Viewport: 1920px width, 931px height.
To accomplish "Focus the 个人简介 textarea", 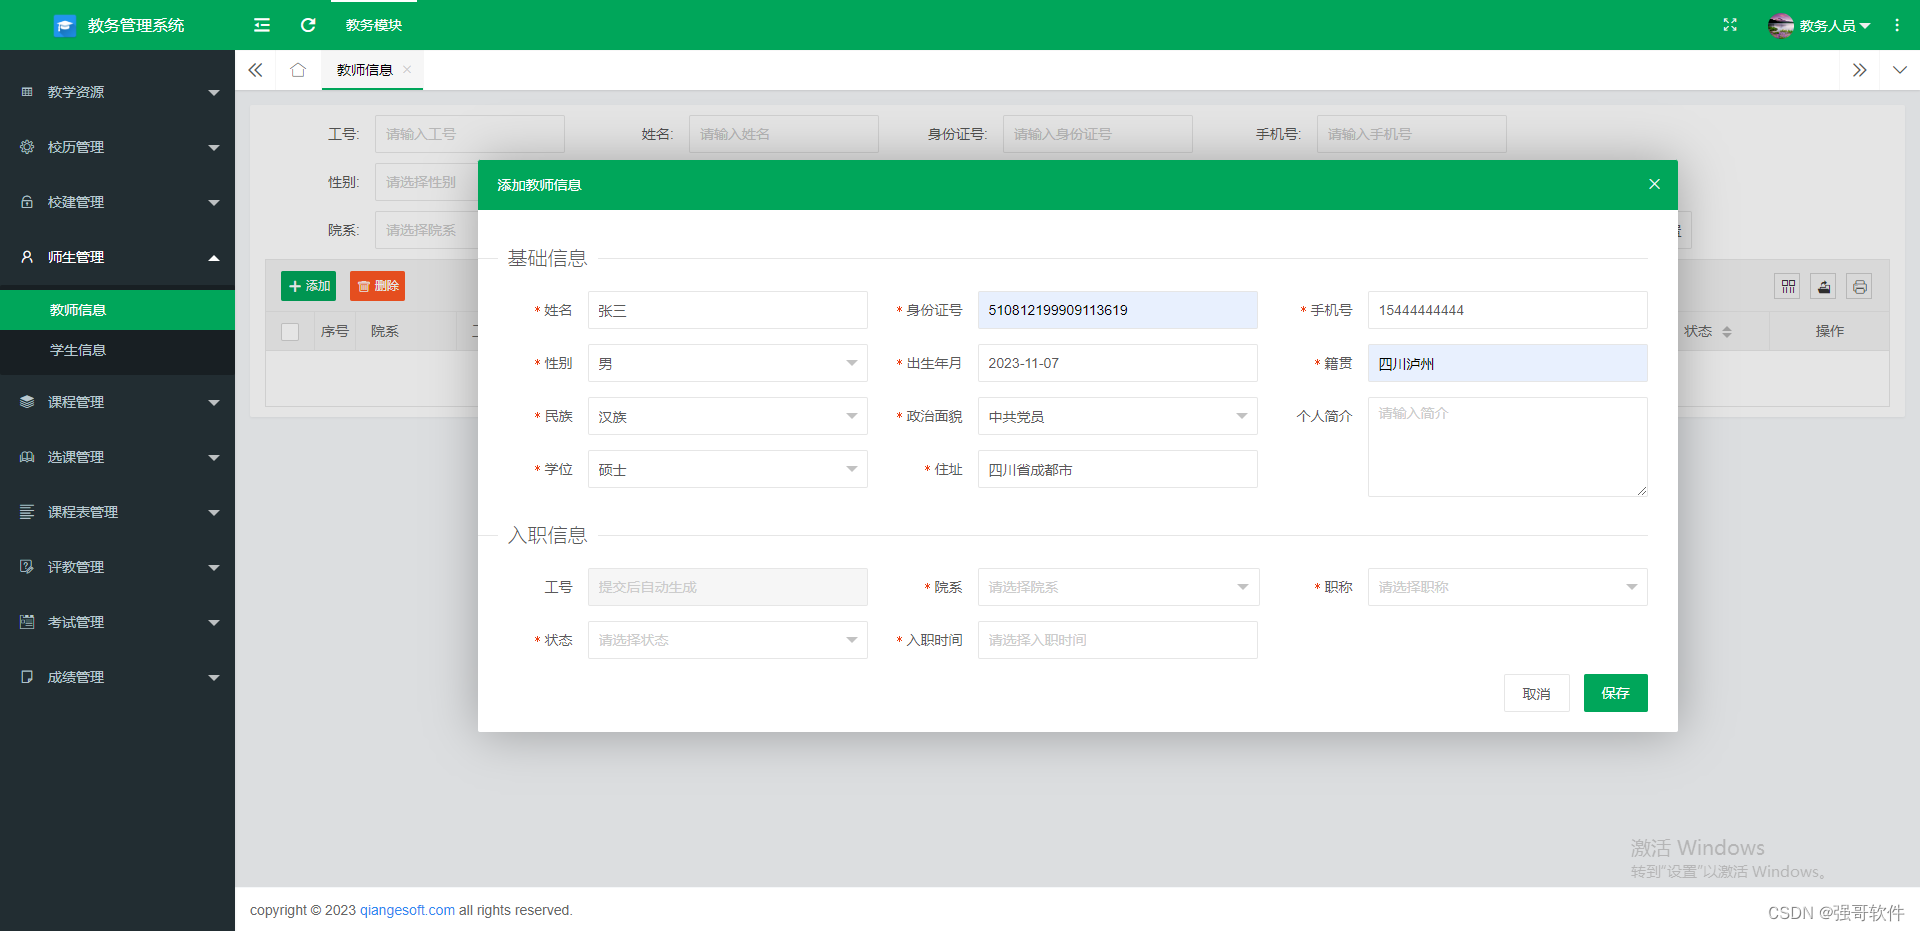I will click(x=1507, y=447).
